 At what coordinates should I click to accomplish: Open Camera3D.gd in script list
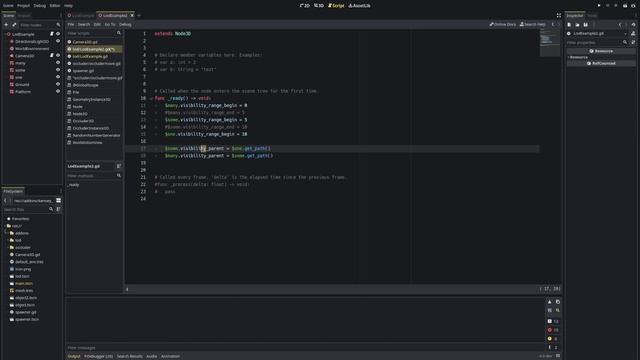(x=85, y=42)
